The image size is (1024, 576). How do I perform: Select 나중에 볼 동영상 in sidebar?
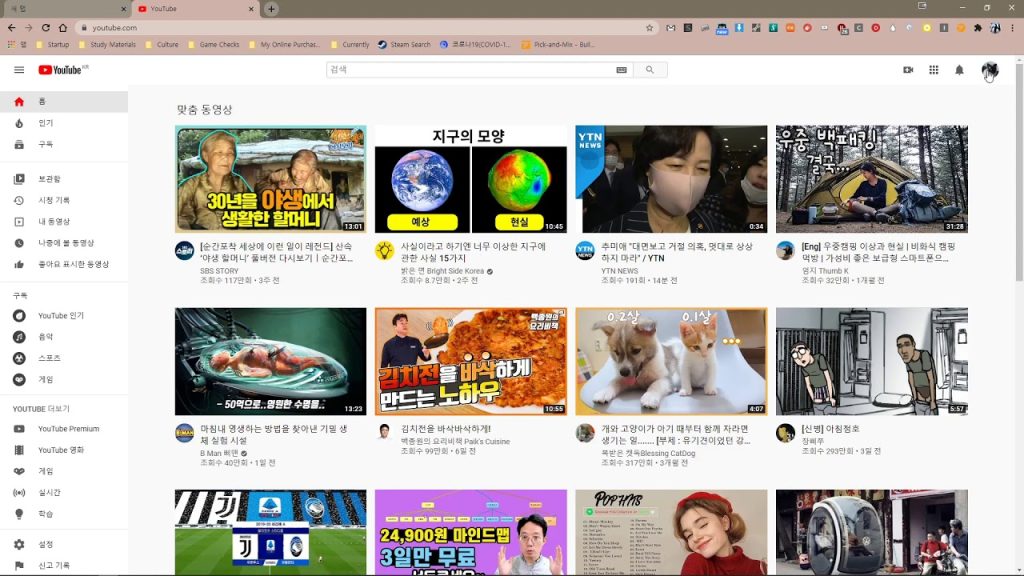tap(66, 243)
